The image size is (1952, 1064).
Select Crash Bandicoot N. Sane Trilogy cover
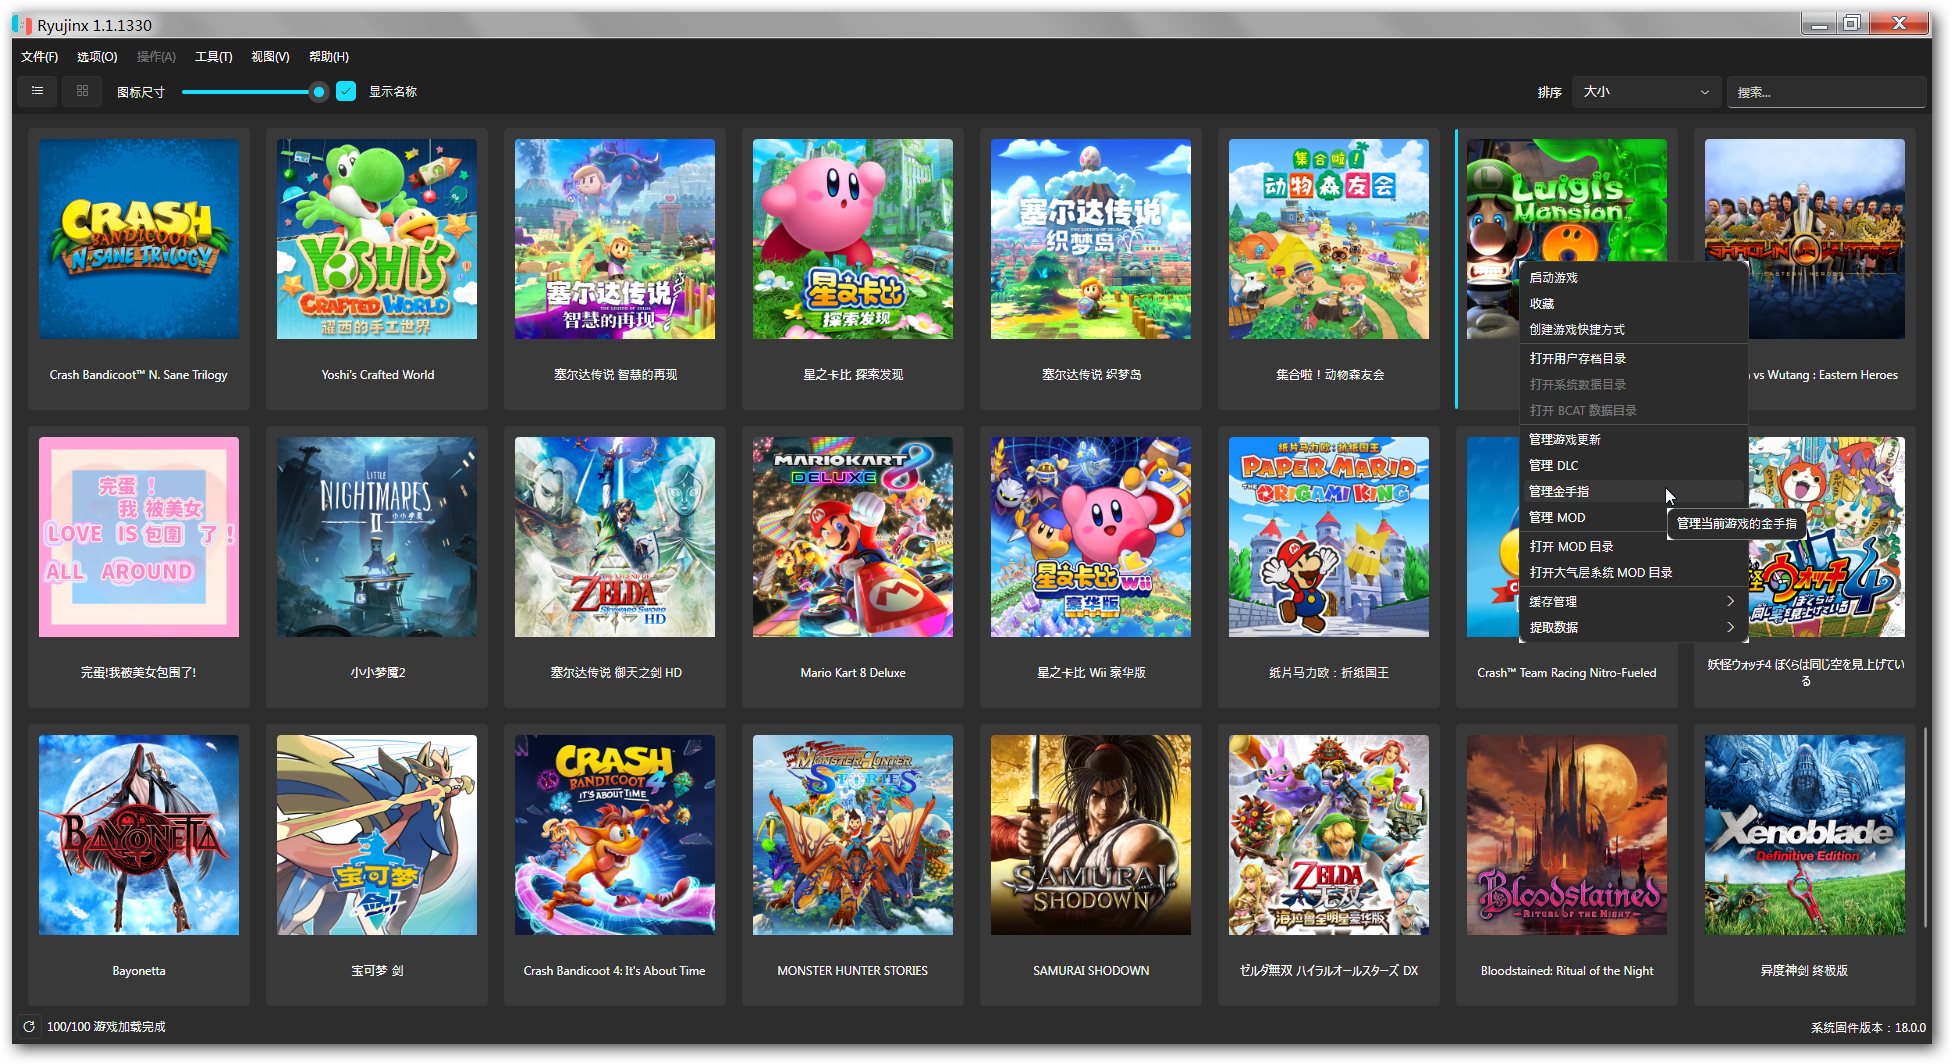pyautogui.click(x=139, y=239)
